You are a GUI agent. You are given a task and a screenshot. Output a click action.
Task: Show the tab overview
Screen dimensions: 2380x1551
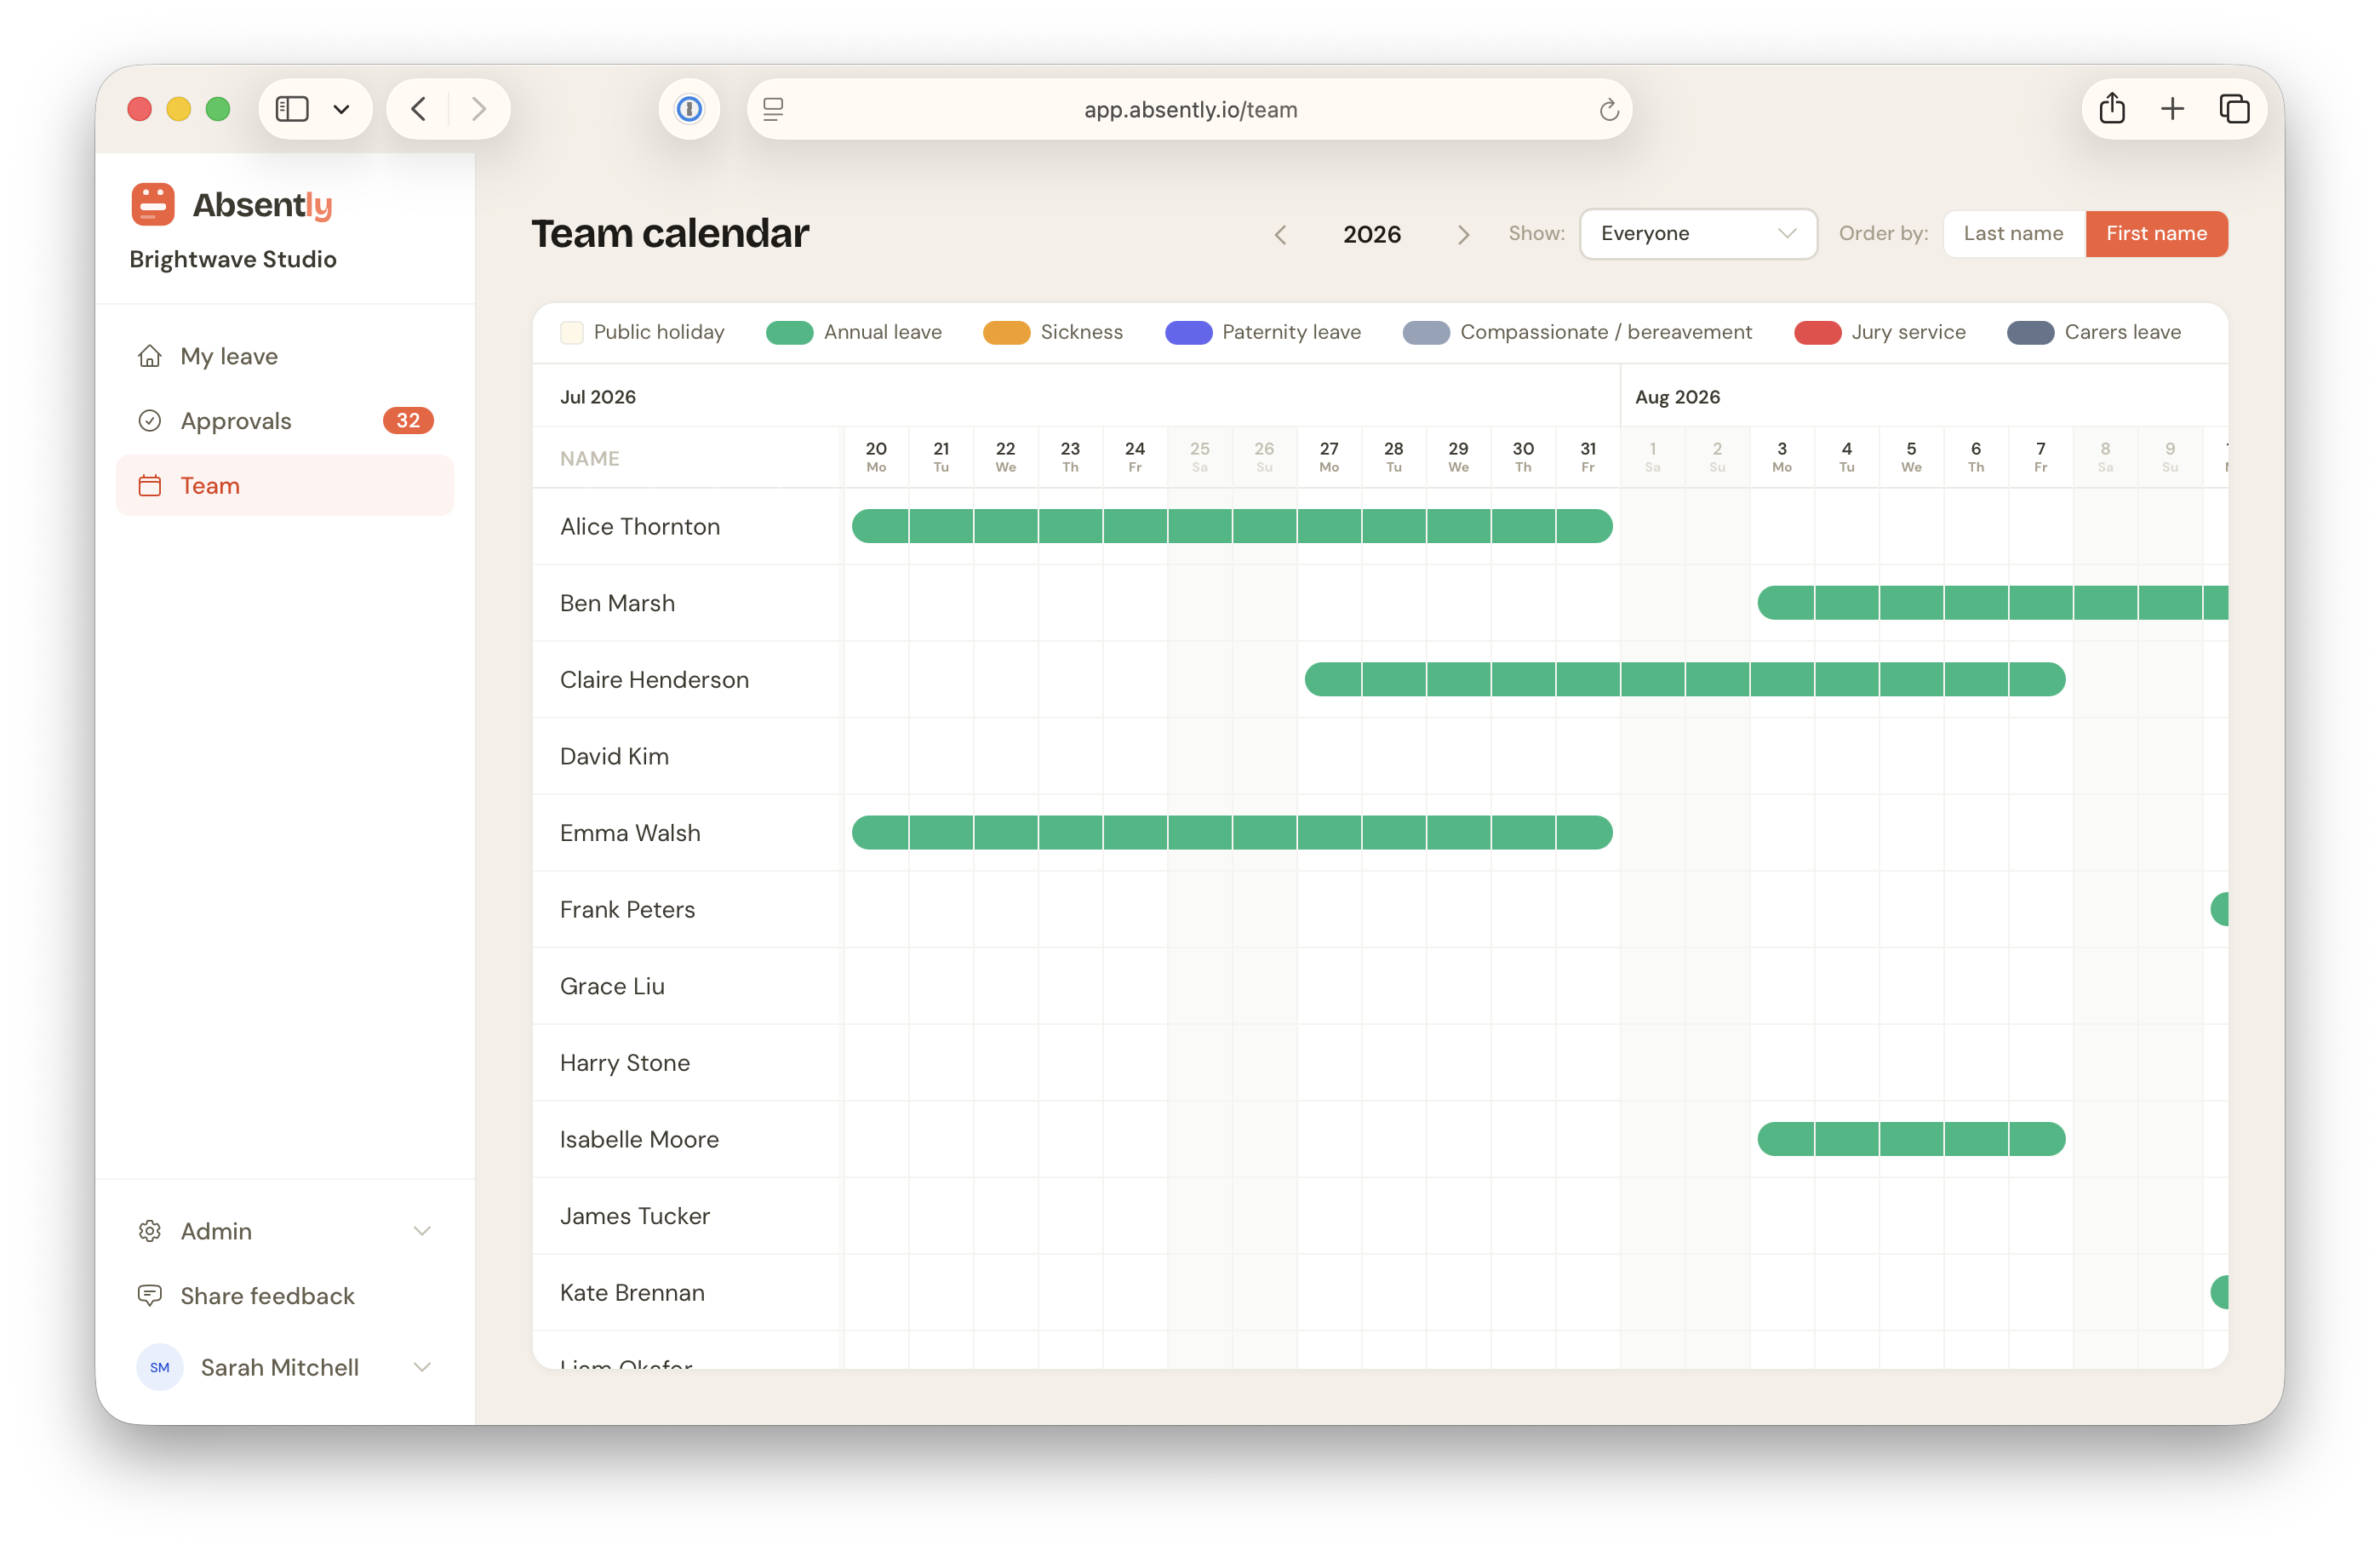[x=2234, y=109]
